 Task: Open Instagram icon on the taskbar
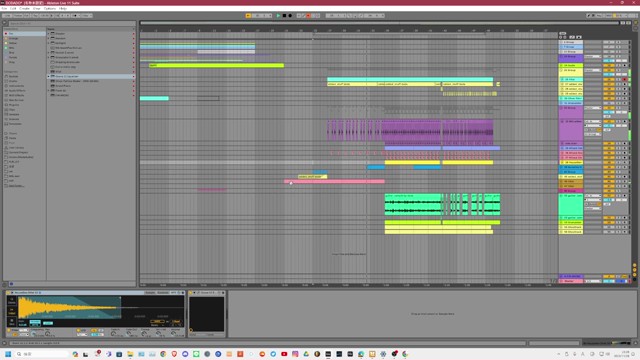295,354
